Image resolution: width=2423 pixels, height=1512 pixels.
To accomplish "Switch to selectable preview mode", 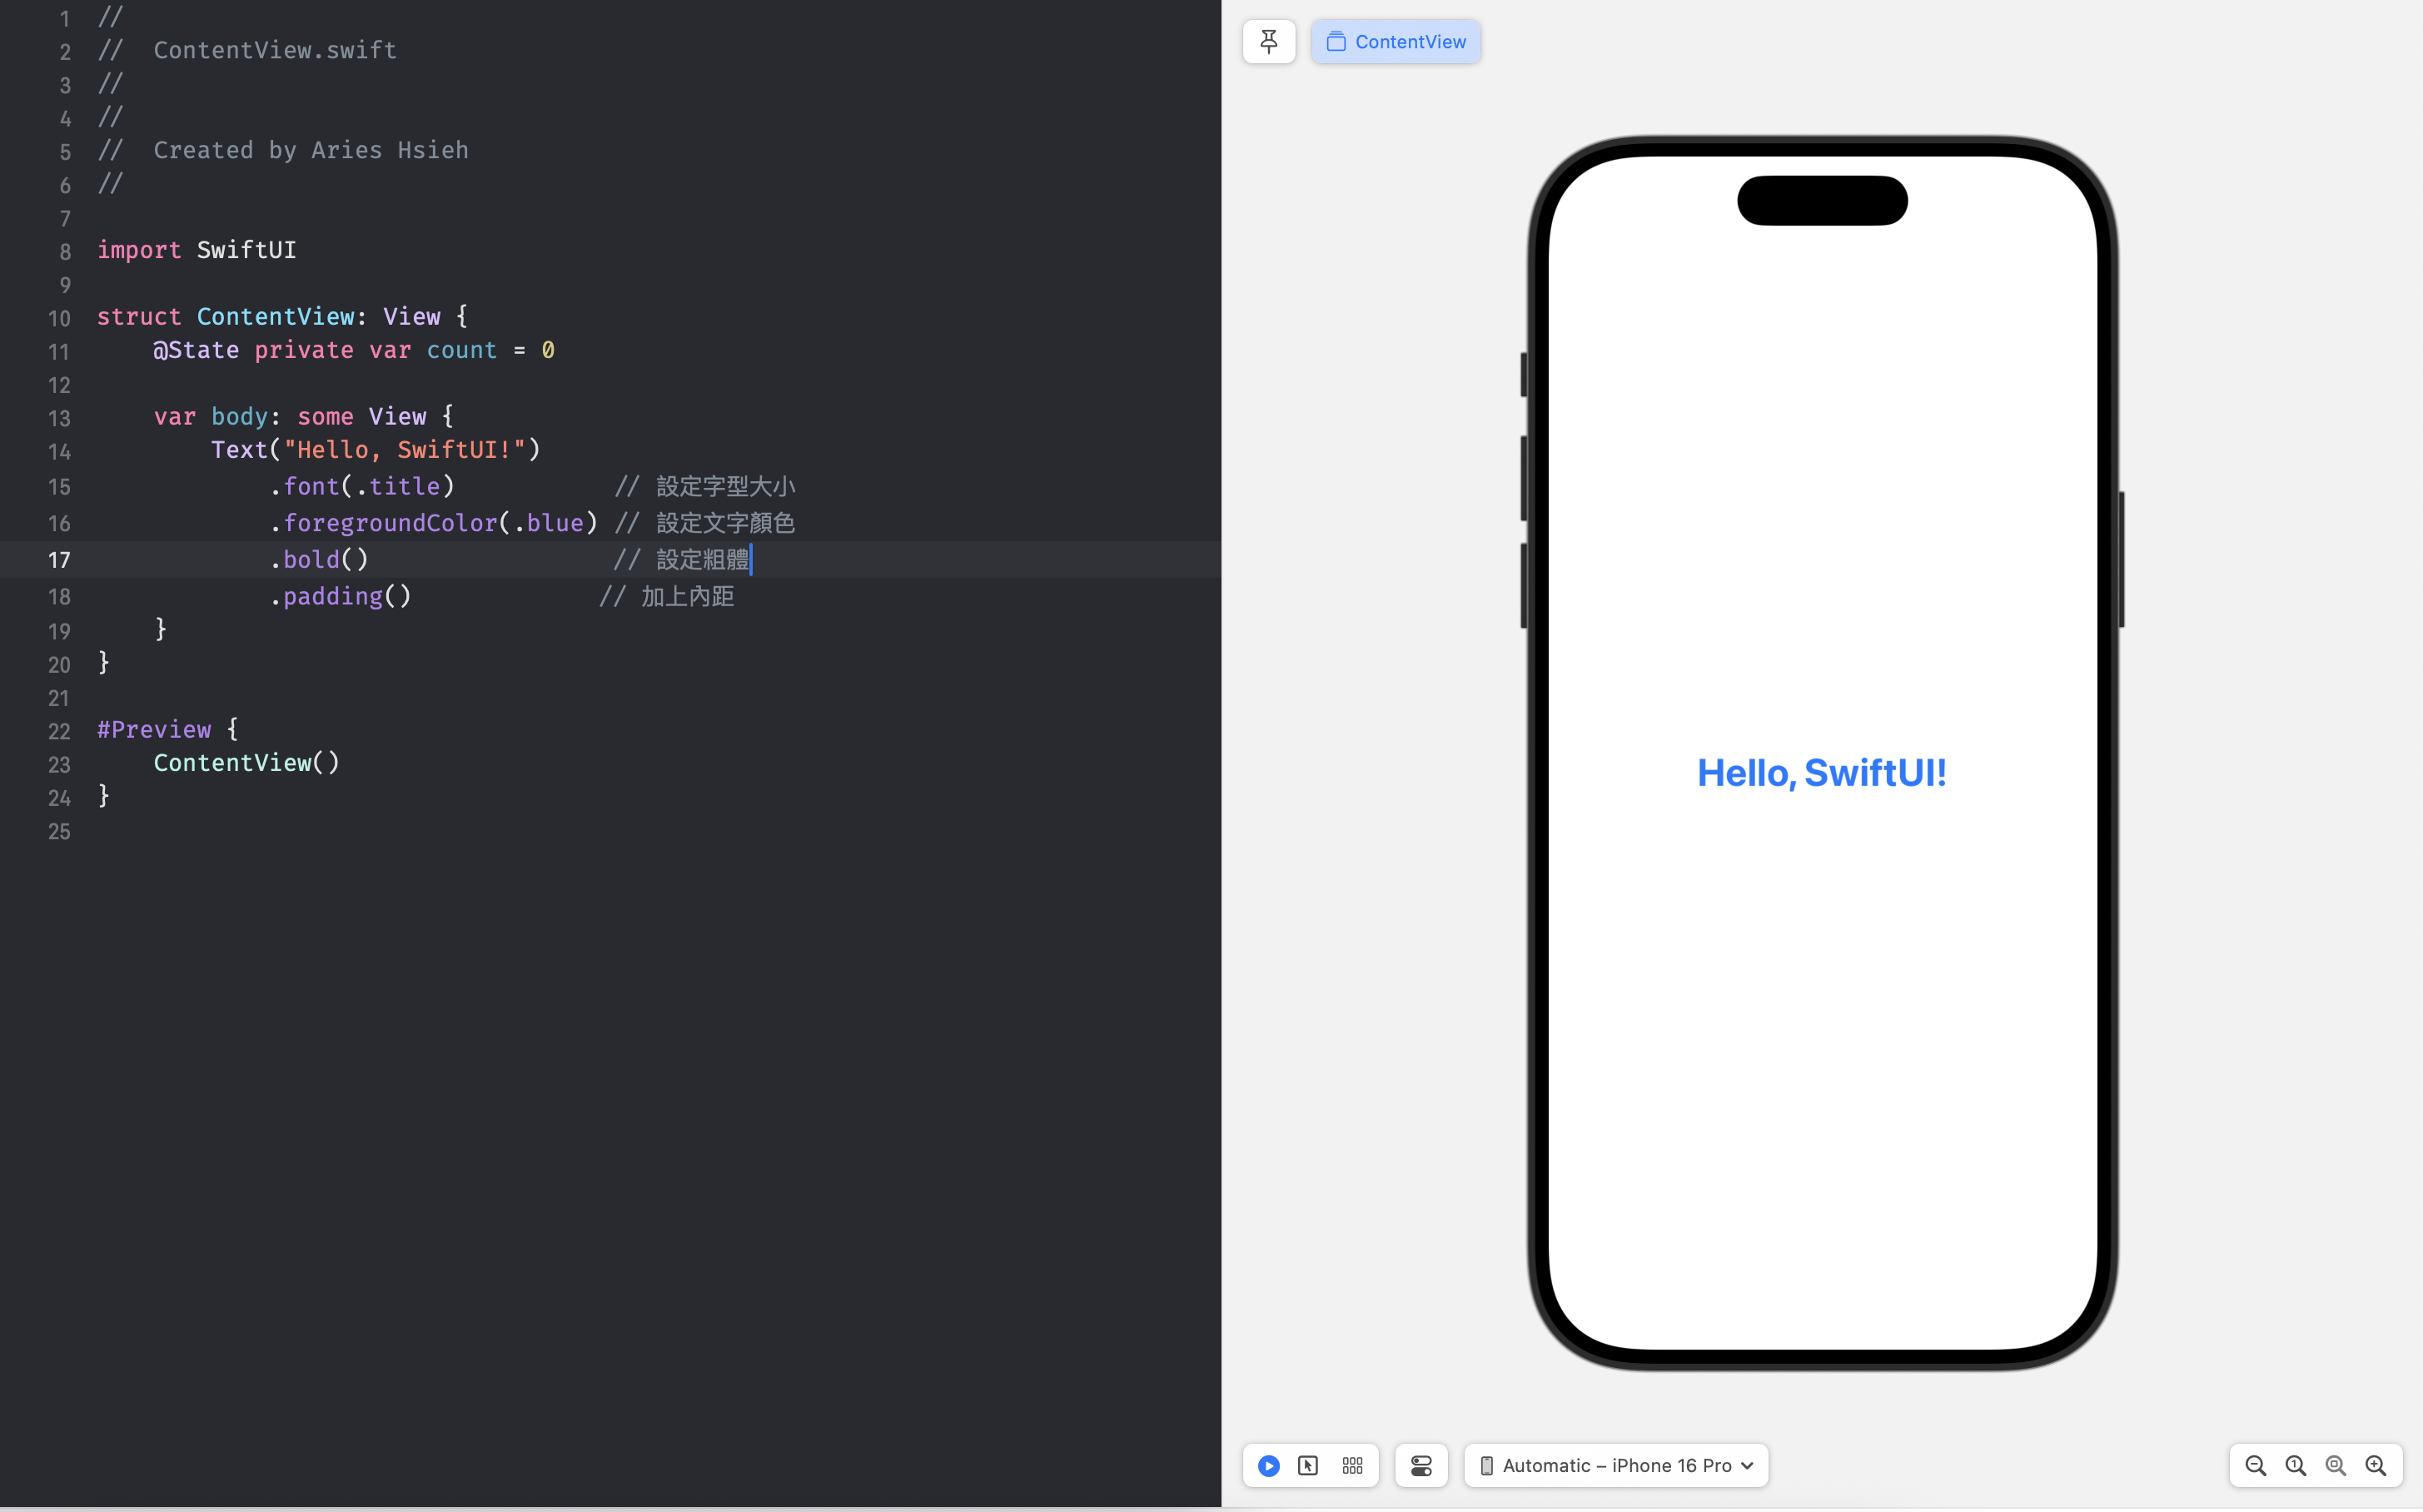I will [x=1308, y=1465].
